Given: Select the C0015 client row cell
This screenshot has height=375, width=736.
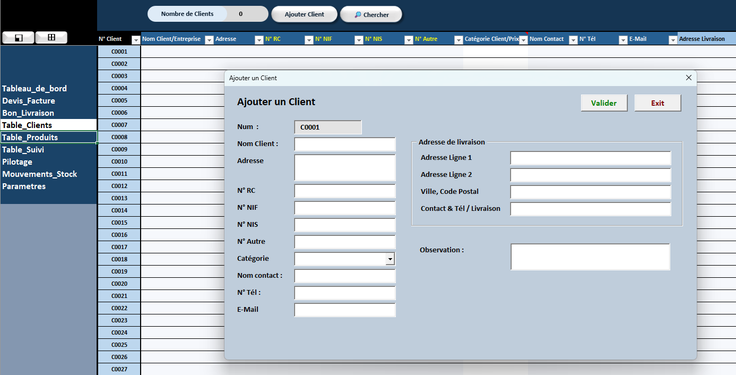Looking at the screenshot, I should click(x=119, y=222).
